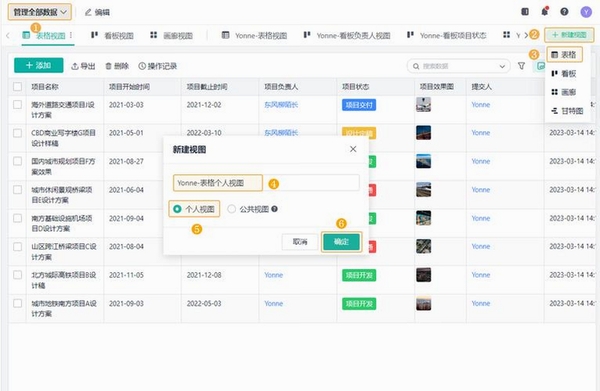Click 取消 in the dialog
600x391 pixels.
click(x=300, y=242)
